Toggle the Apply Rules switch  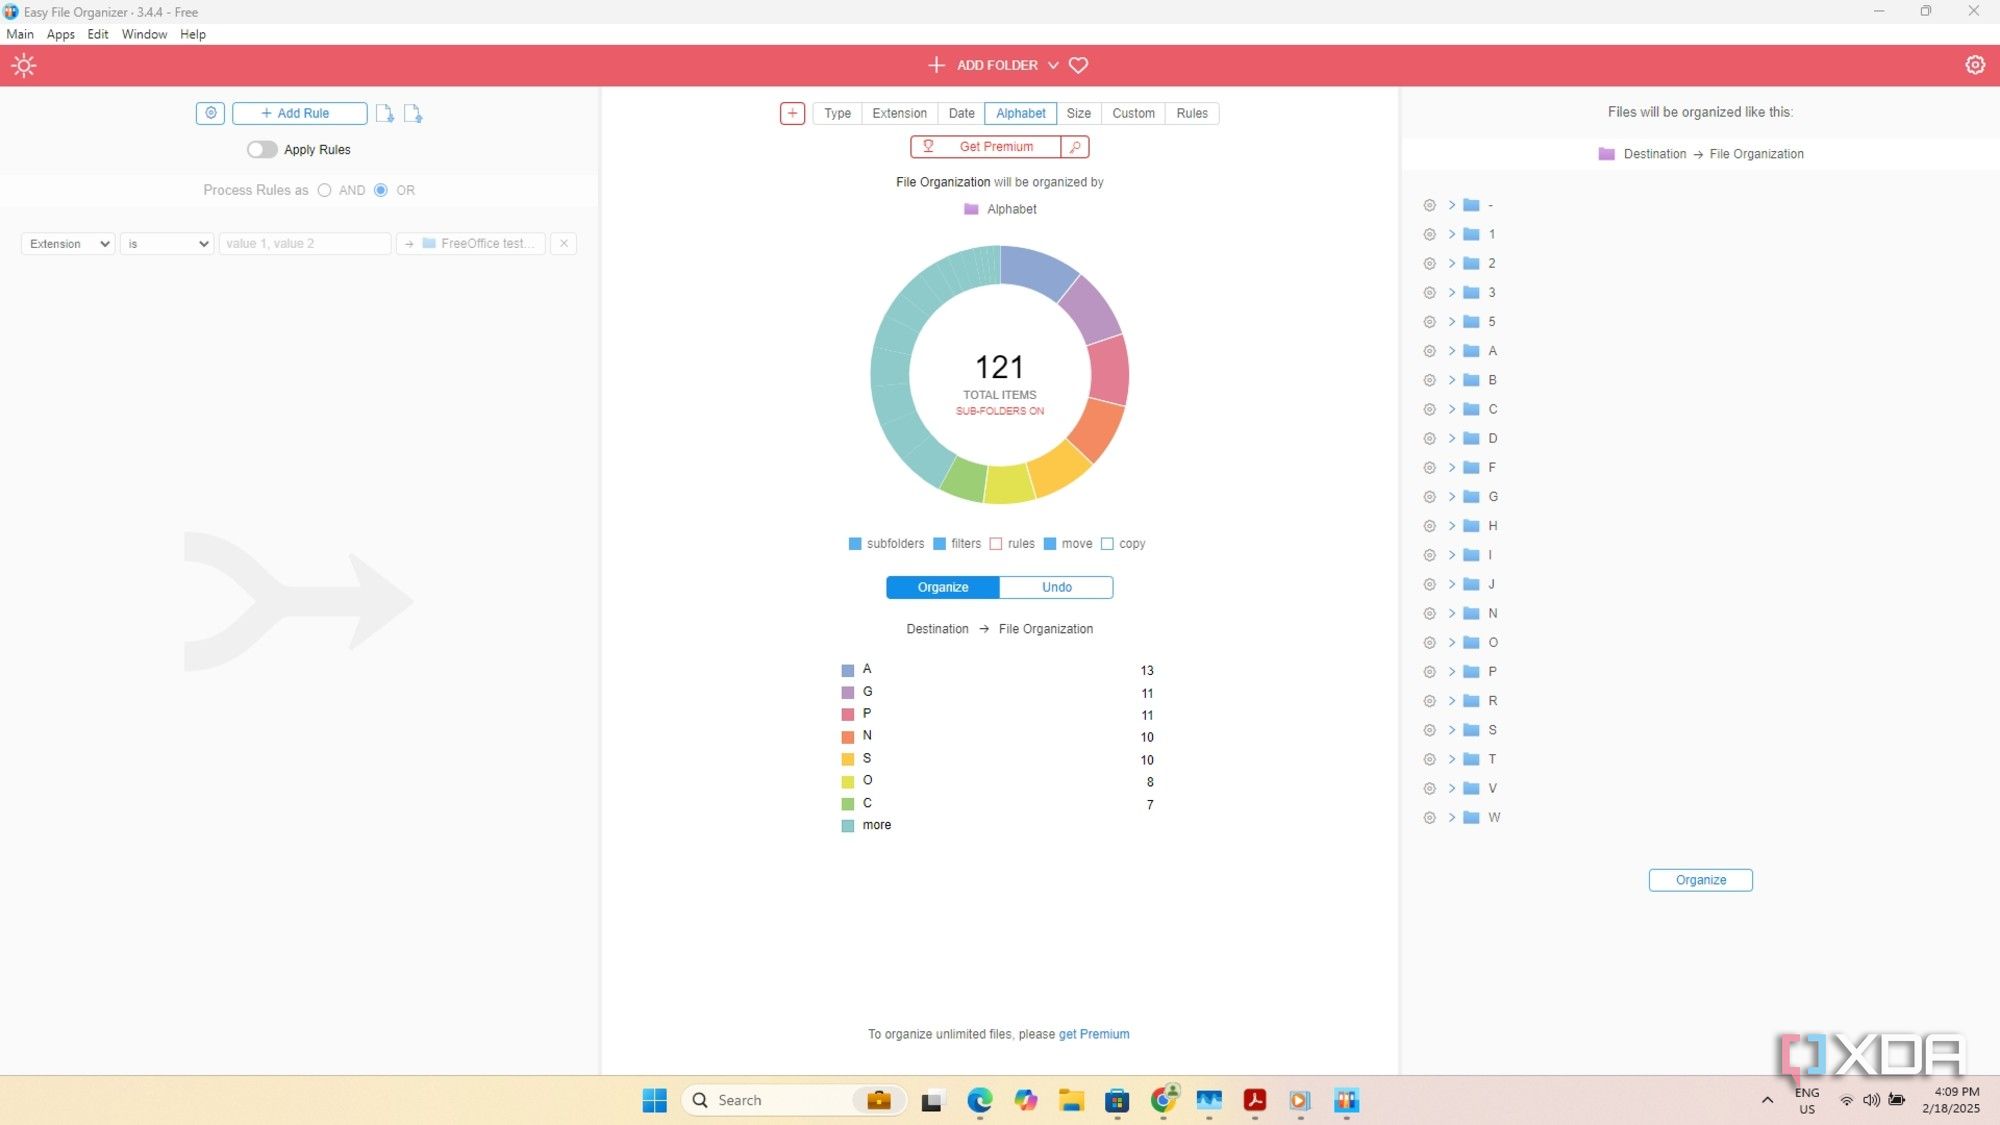tap(262, 149)
